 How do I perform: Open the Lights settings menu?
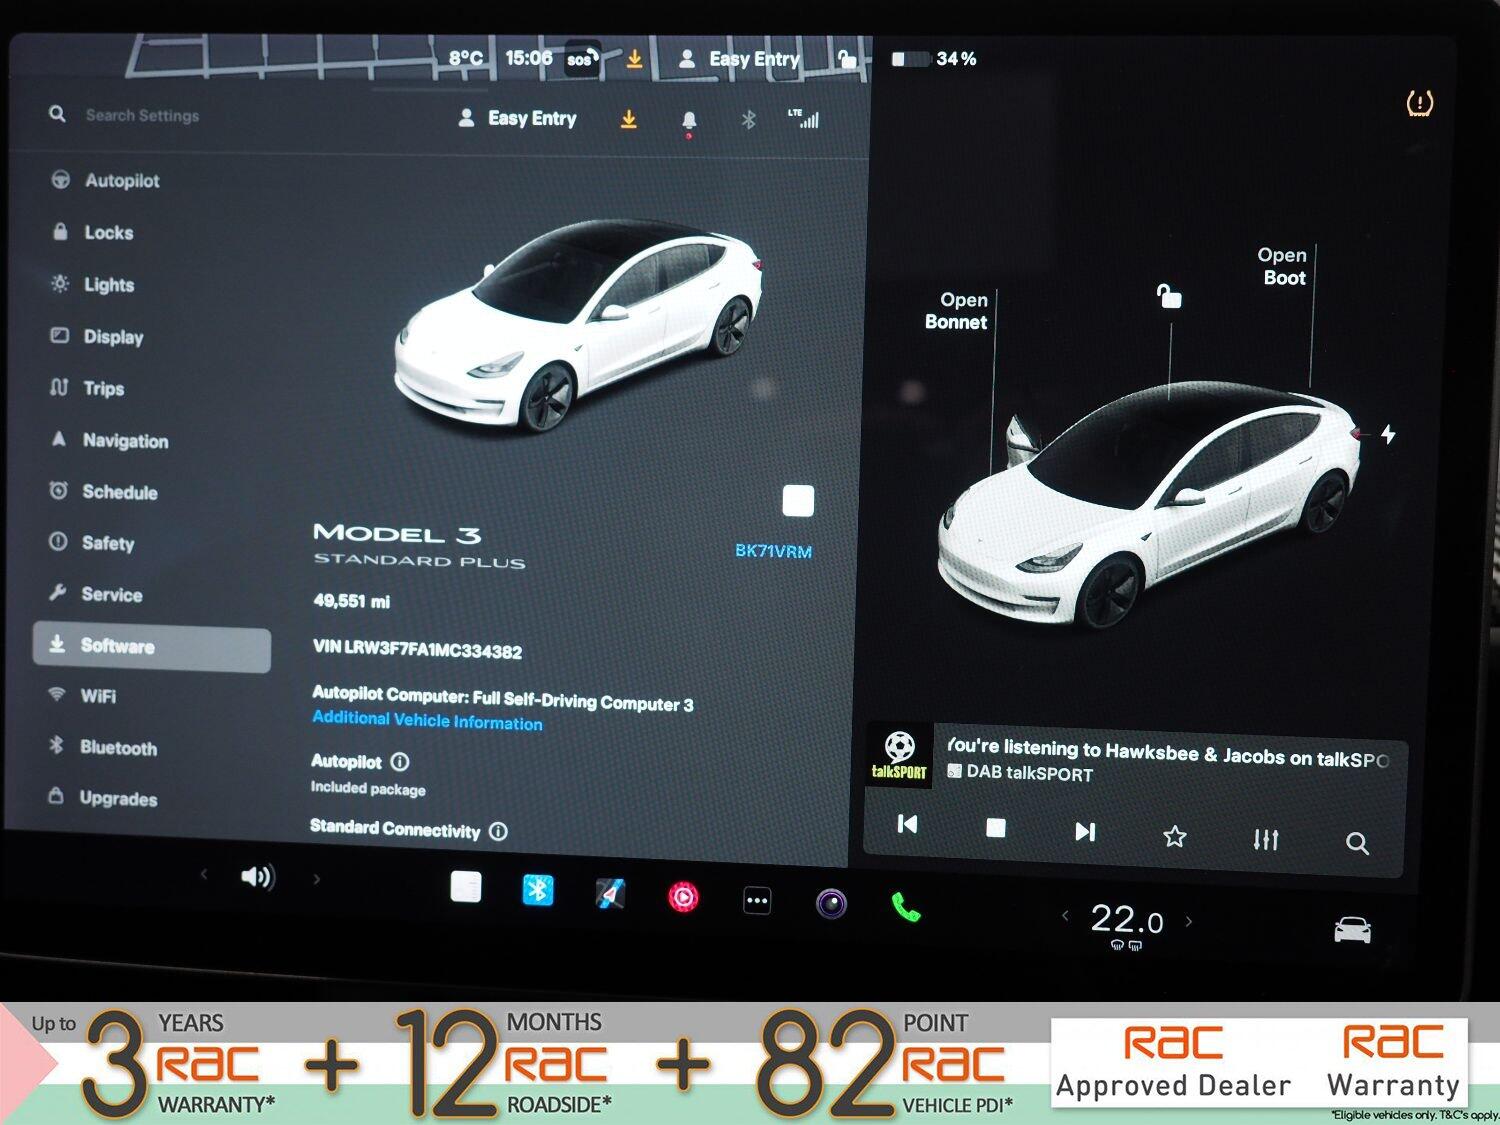tap(108, 285)
